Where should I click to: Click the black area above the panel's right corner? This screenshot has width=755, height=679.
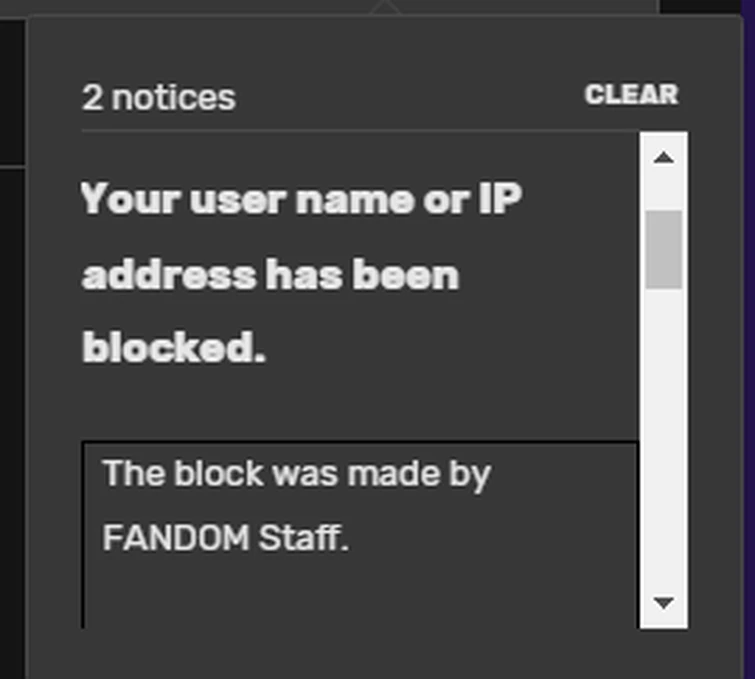[700, 7]
